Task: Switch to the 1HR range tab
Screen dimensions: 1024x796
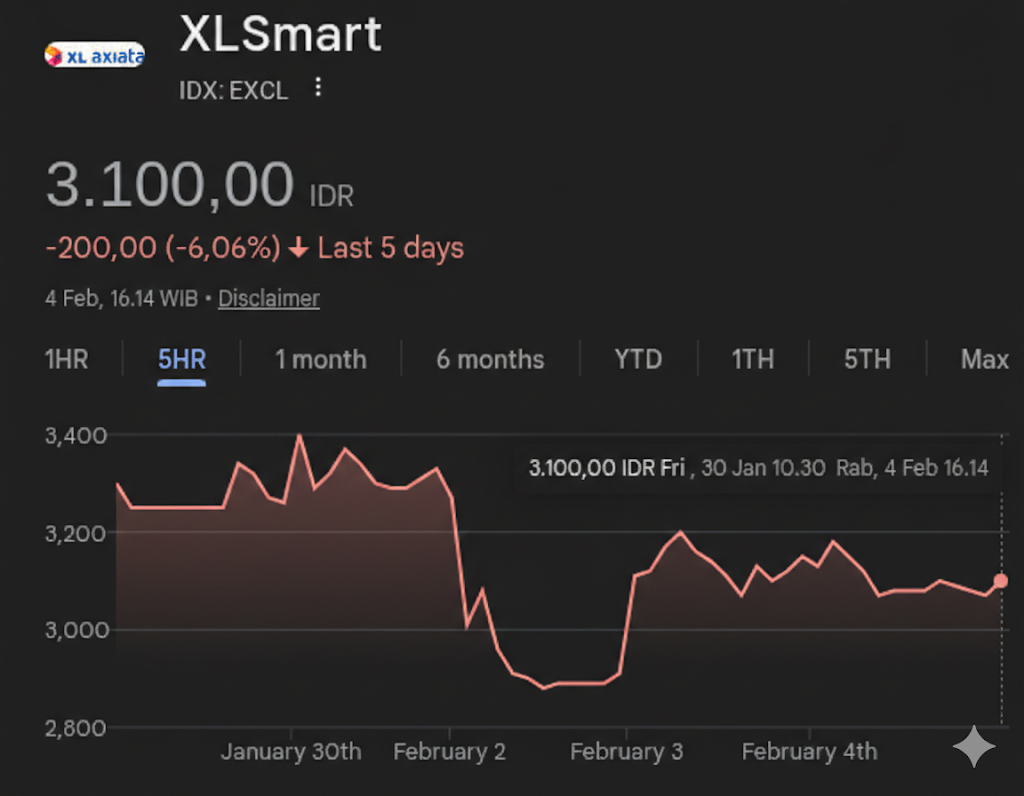Action: [x=66, y=359]
